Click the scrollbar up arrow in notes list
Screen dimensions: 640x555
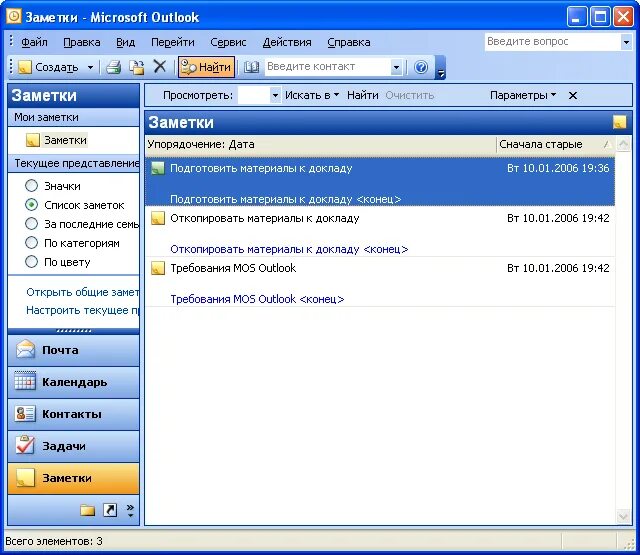point(623,144)
